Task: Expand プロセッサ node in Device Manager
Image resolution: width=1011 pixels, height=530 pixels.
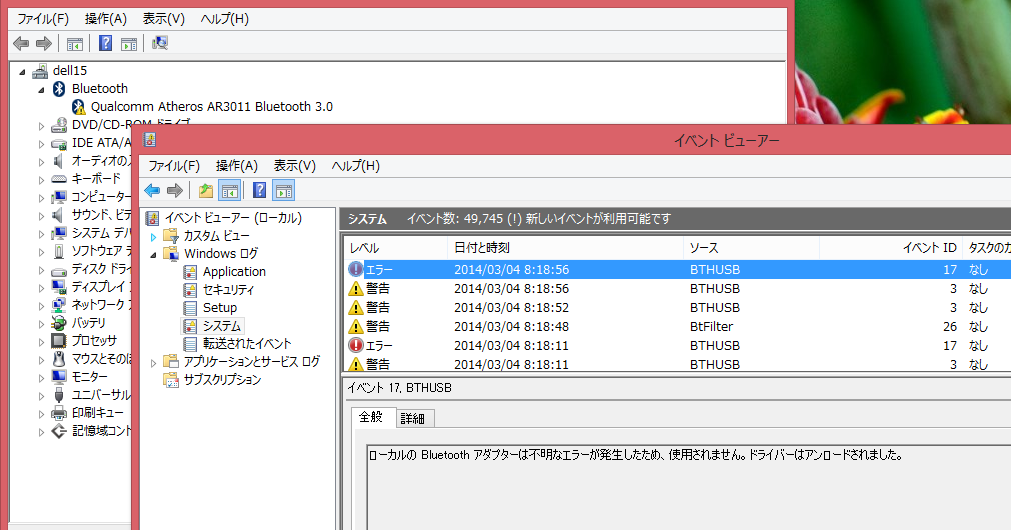Action: (41, 342)
